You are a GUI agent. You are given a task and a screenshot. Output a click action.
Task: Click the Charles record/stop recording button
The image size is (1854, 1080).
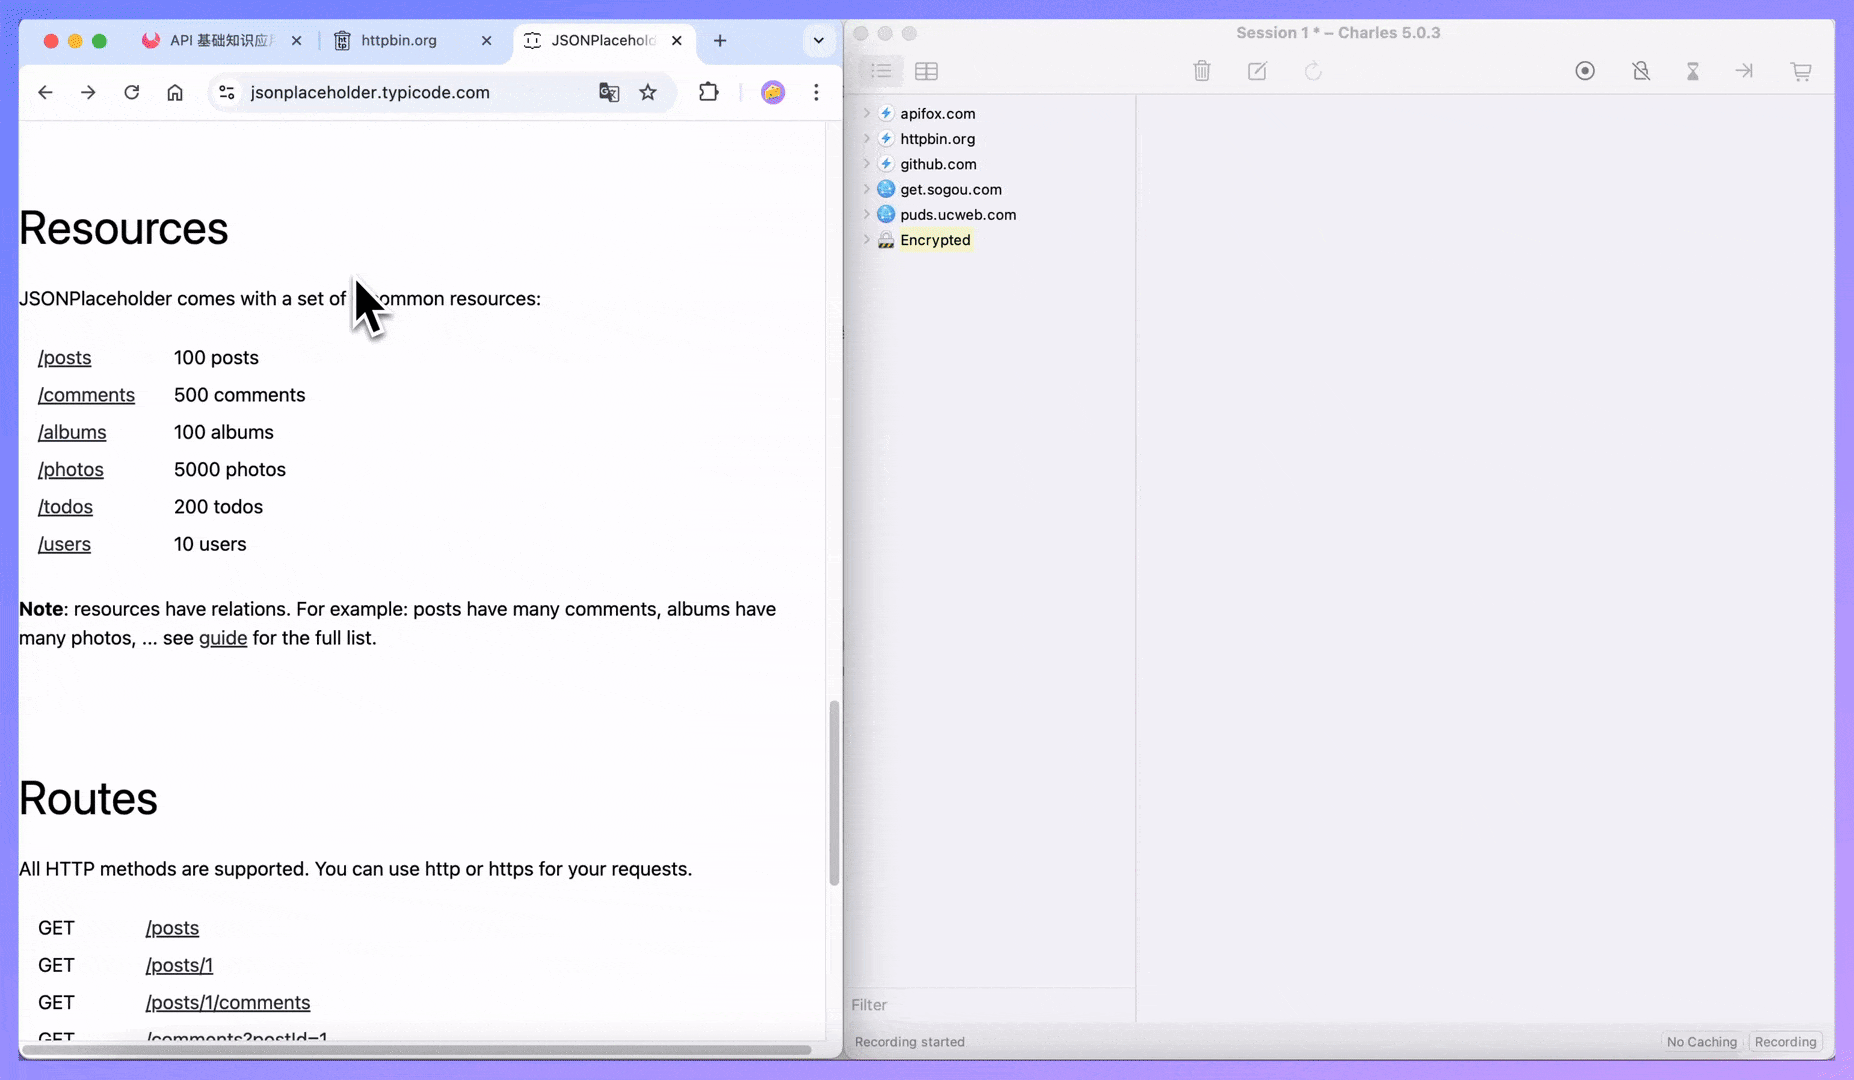(x=1585, y=71)
